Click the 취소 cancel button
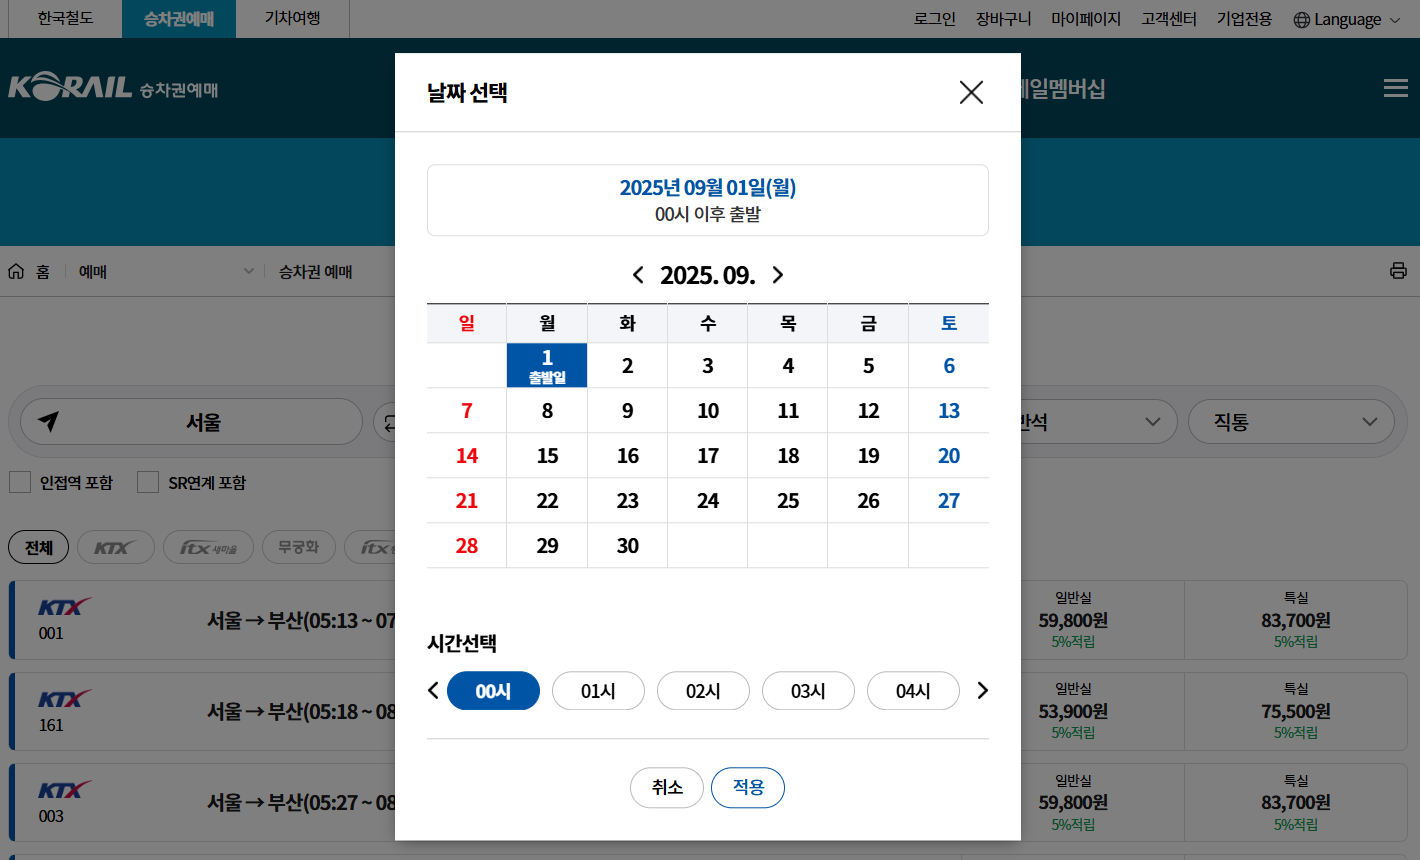Image resolution: width=1420 pixels, height=860 pixels. [666, 788]
